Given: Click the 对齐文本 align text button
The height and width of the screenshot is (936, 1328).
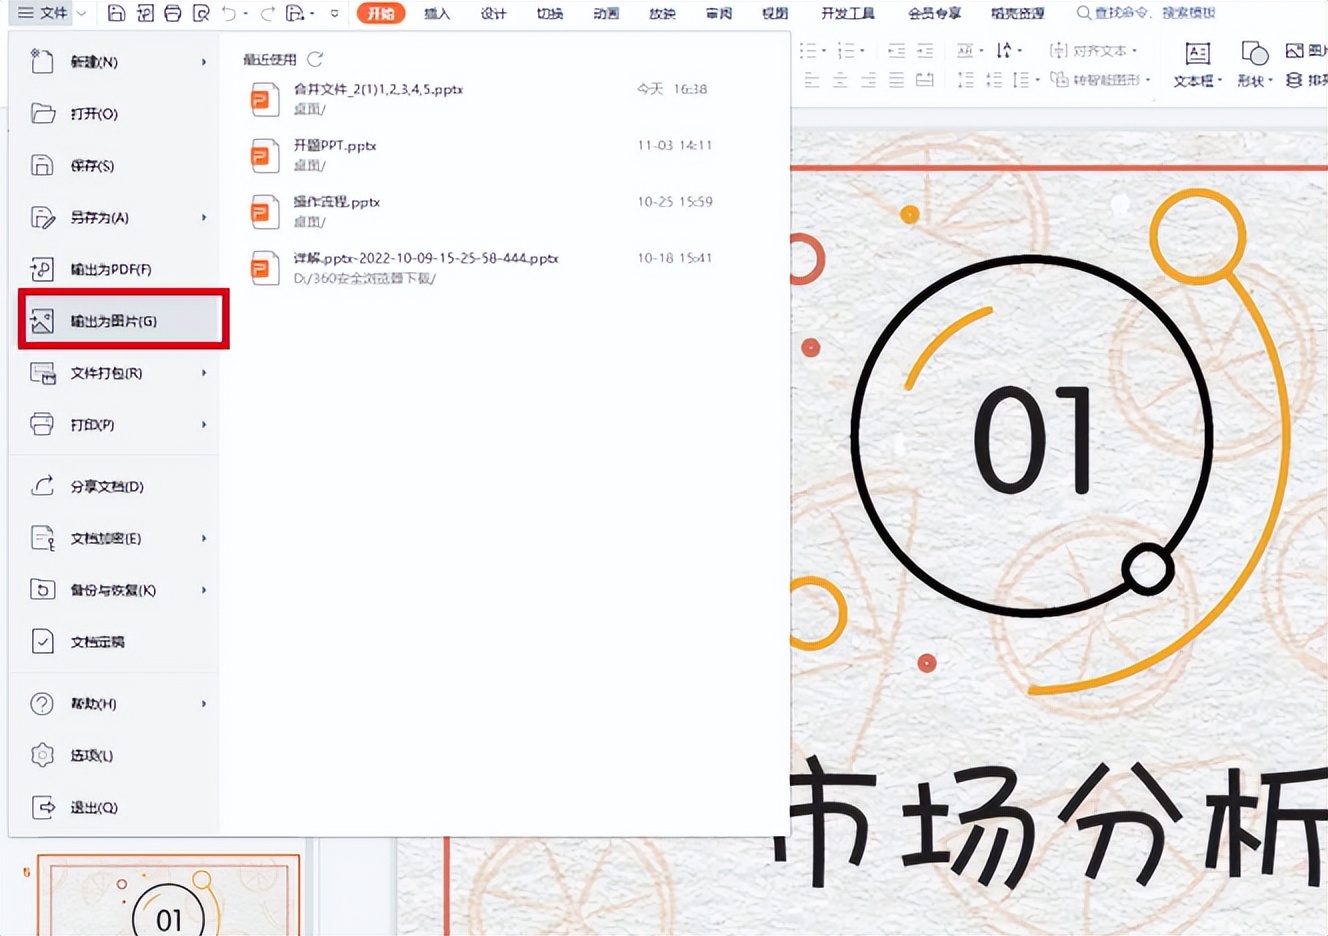Looking at the screenshot, I should point(1093,50).
